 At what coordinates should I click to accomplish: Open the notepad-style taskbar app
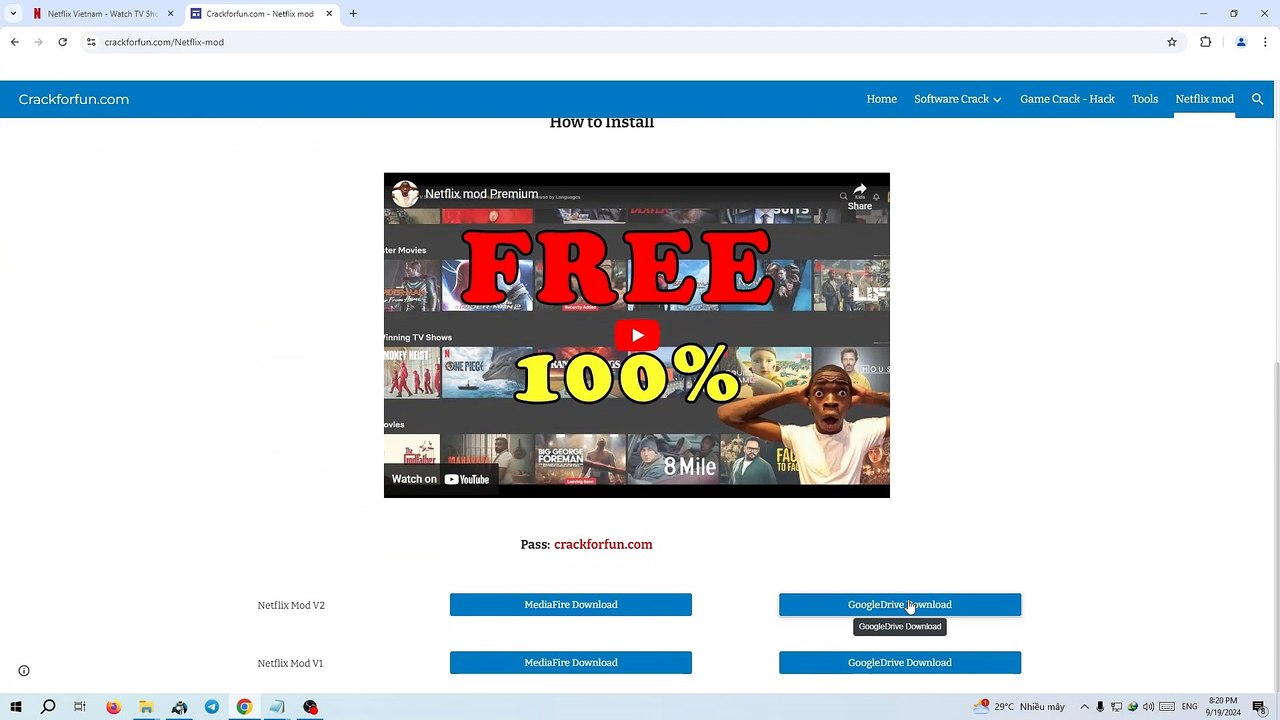click(277, 707)
